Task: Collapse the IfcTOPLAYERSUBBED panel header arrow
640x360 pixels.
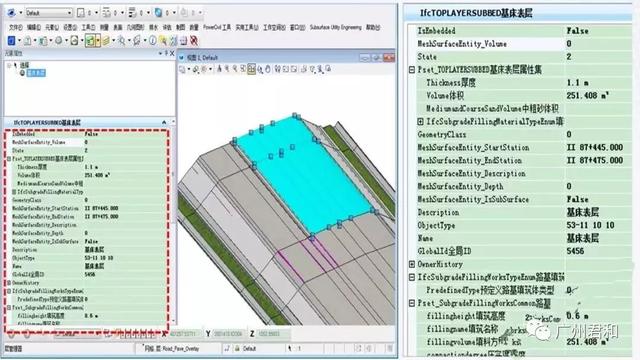Action: 164,122
